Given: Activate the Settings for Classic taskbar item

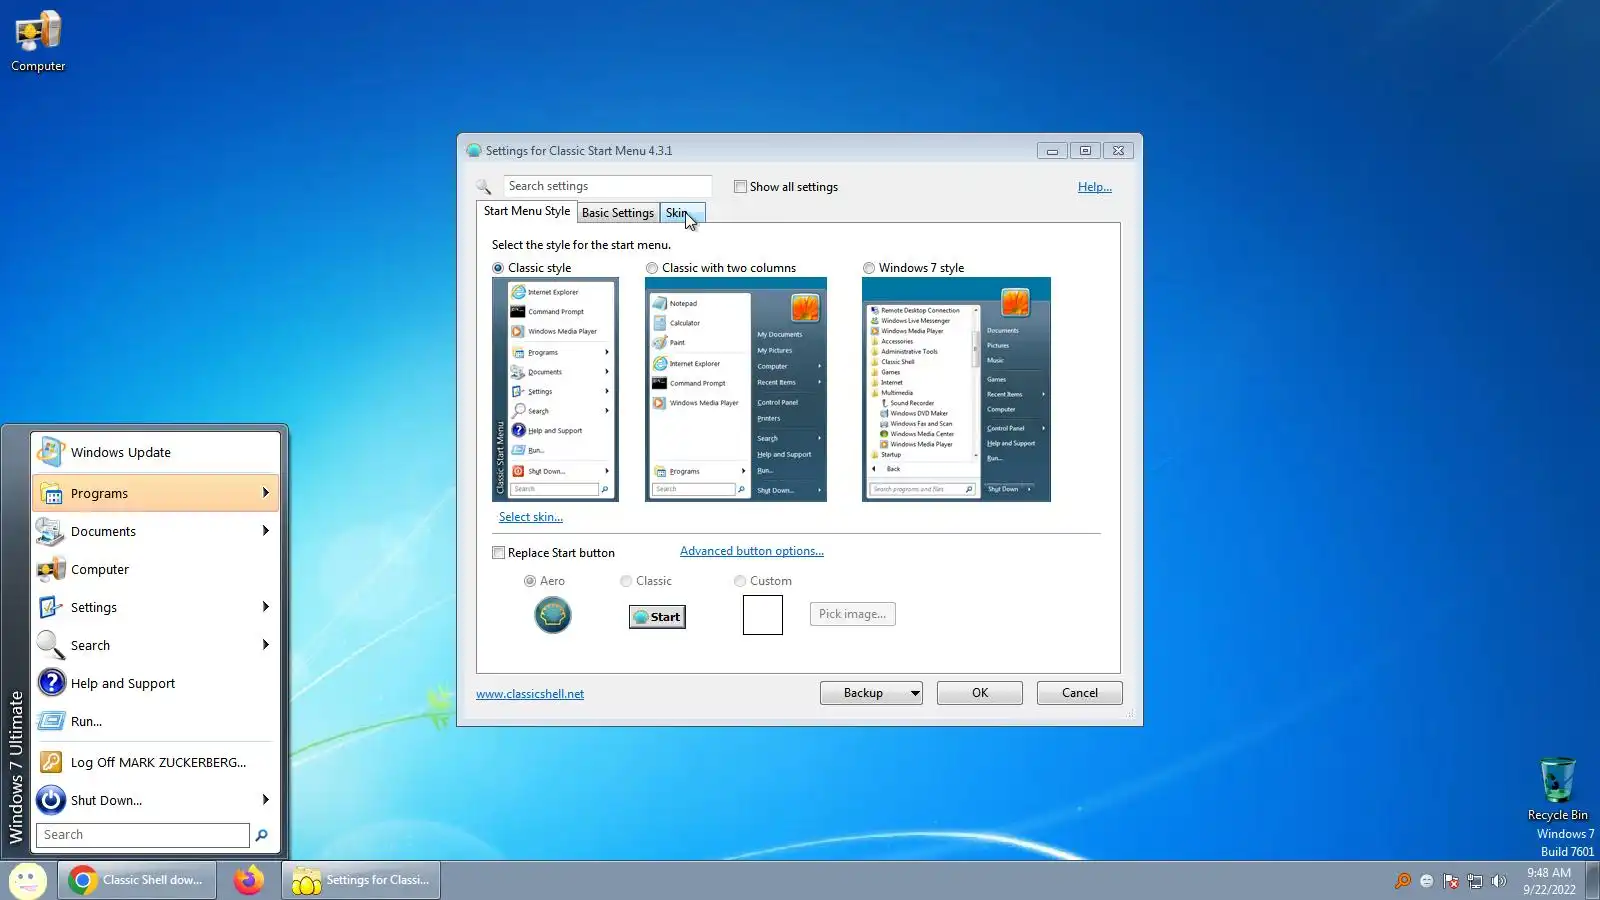Looking at the screenshot, I should coord(361,880).
